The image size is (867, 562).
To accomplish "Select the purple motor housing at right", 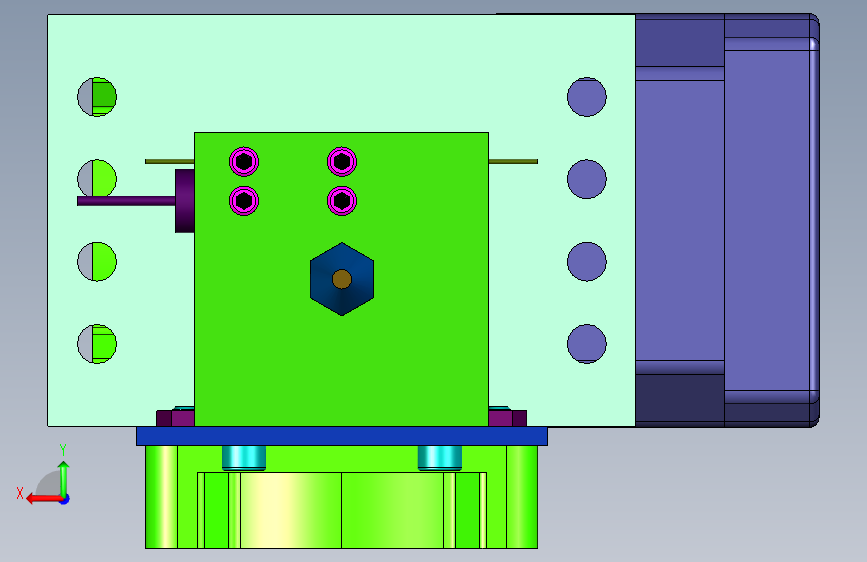I will (727, 220).
